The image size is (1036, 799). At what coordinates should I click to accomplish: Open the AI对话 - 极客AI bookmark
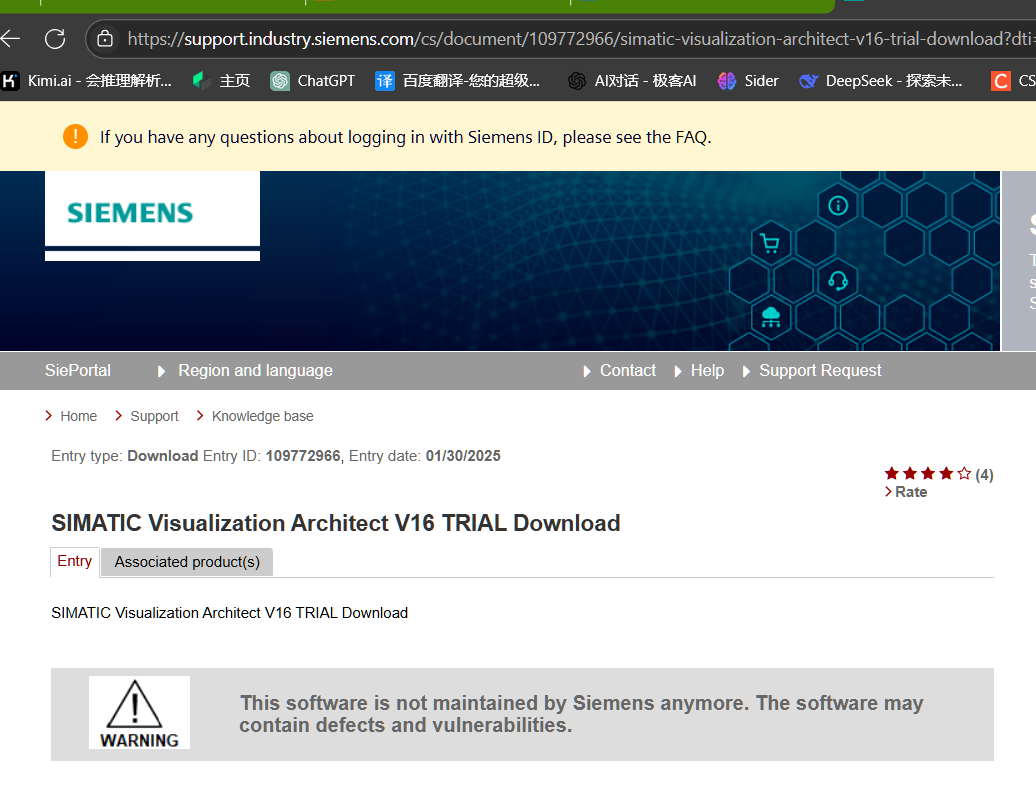[632, 81]
